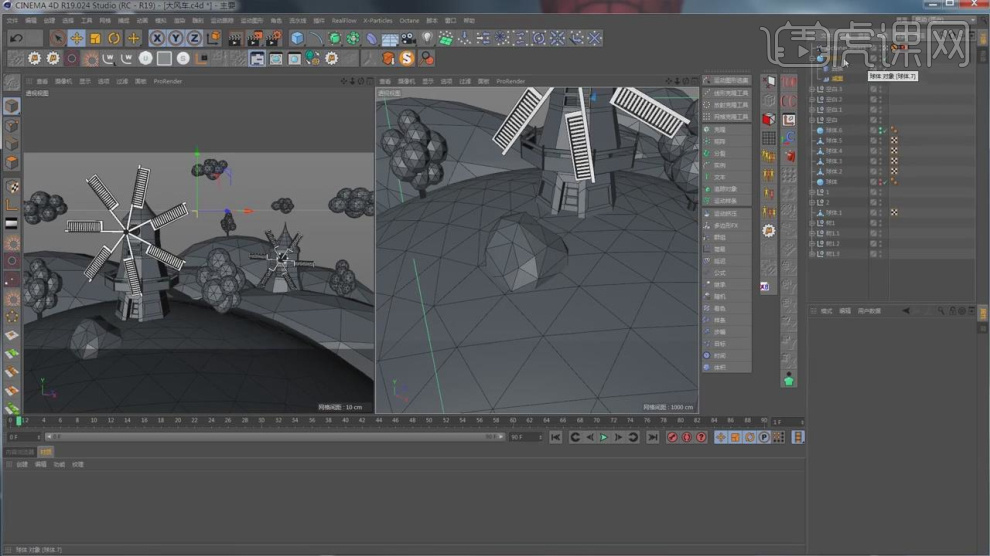Screen dimensions: 990x556
Task: Click the camera object icon
Action: click(408, 38)
